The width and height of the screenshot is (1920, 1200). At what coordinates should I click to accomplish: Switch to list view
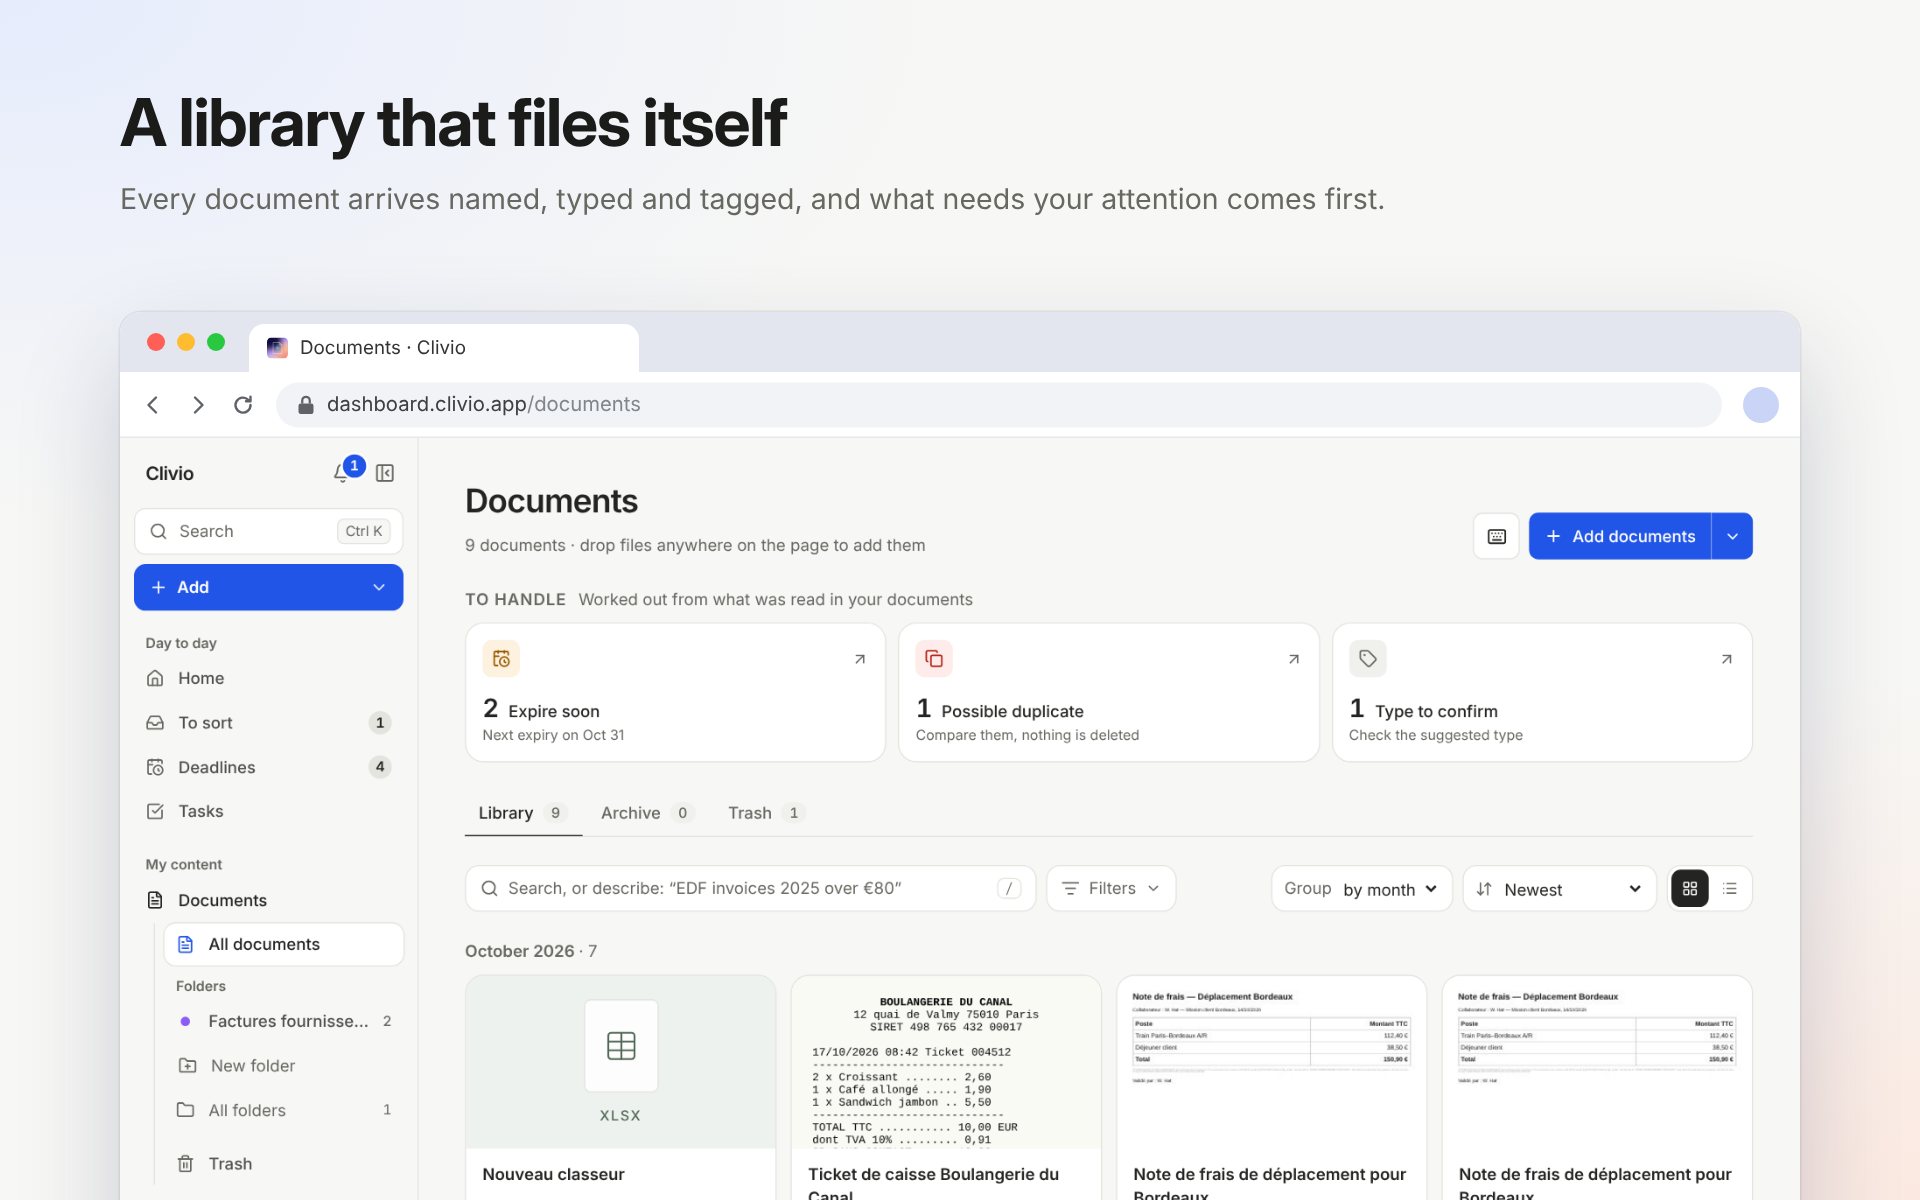(x=1730, y=888)
